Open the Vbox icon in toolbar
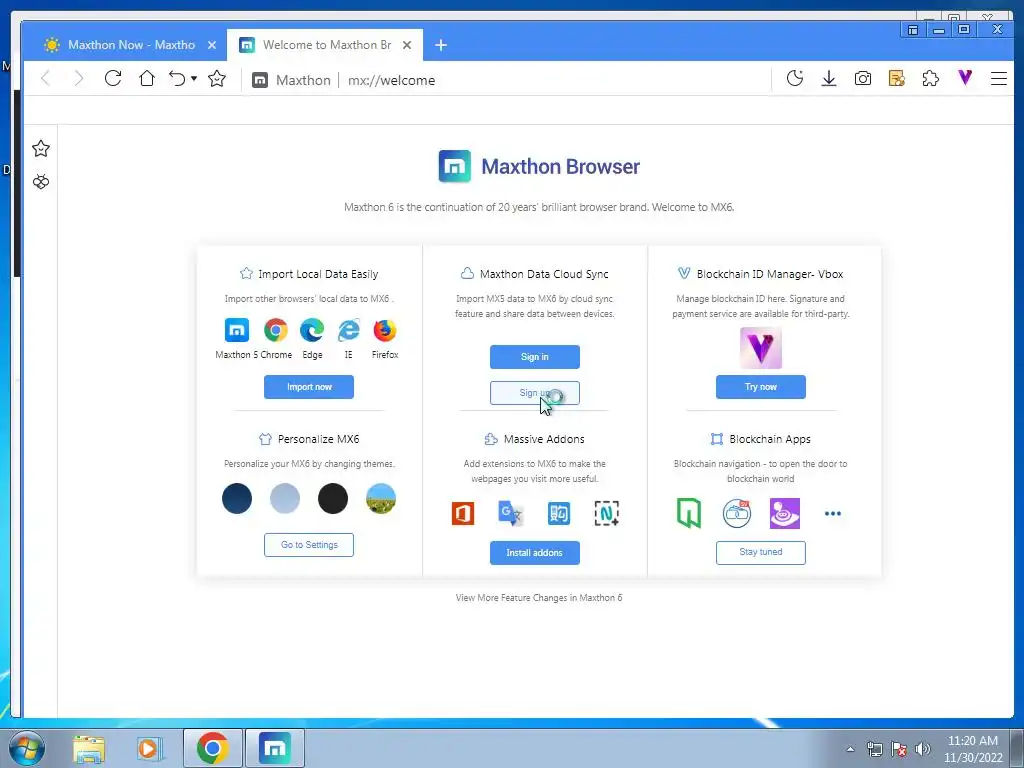The width and height of the screenshot is (1024, 768). click(965, 78)
